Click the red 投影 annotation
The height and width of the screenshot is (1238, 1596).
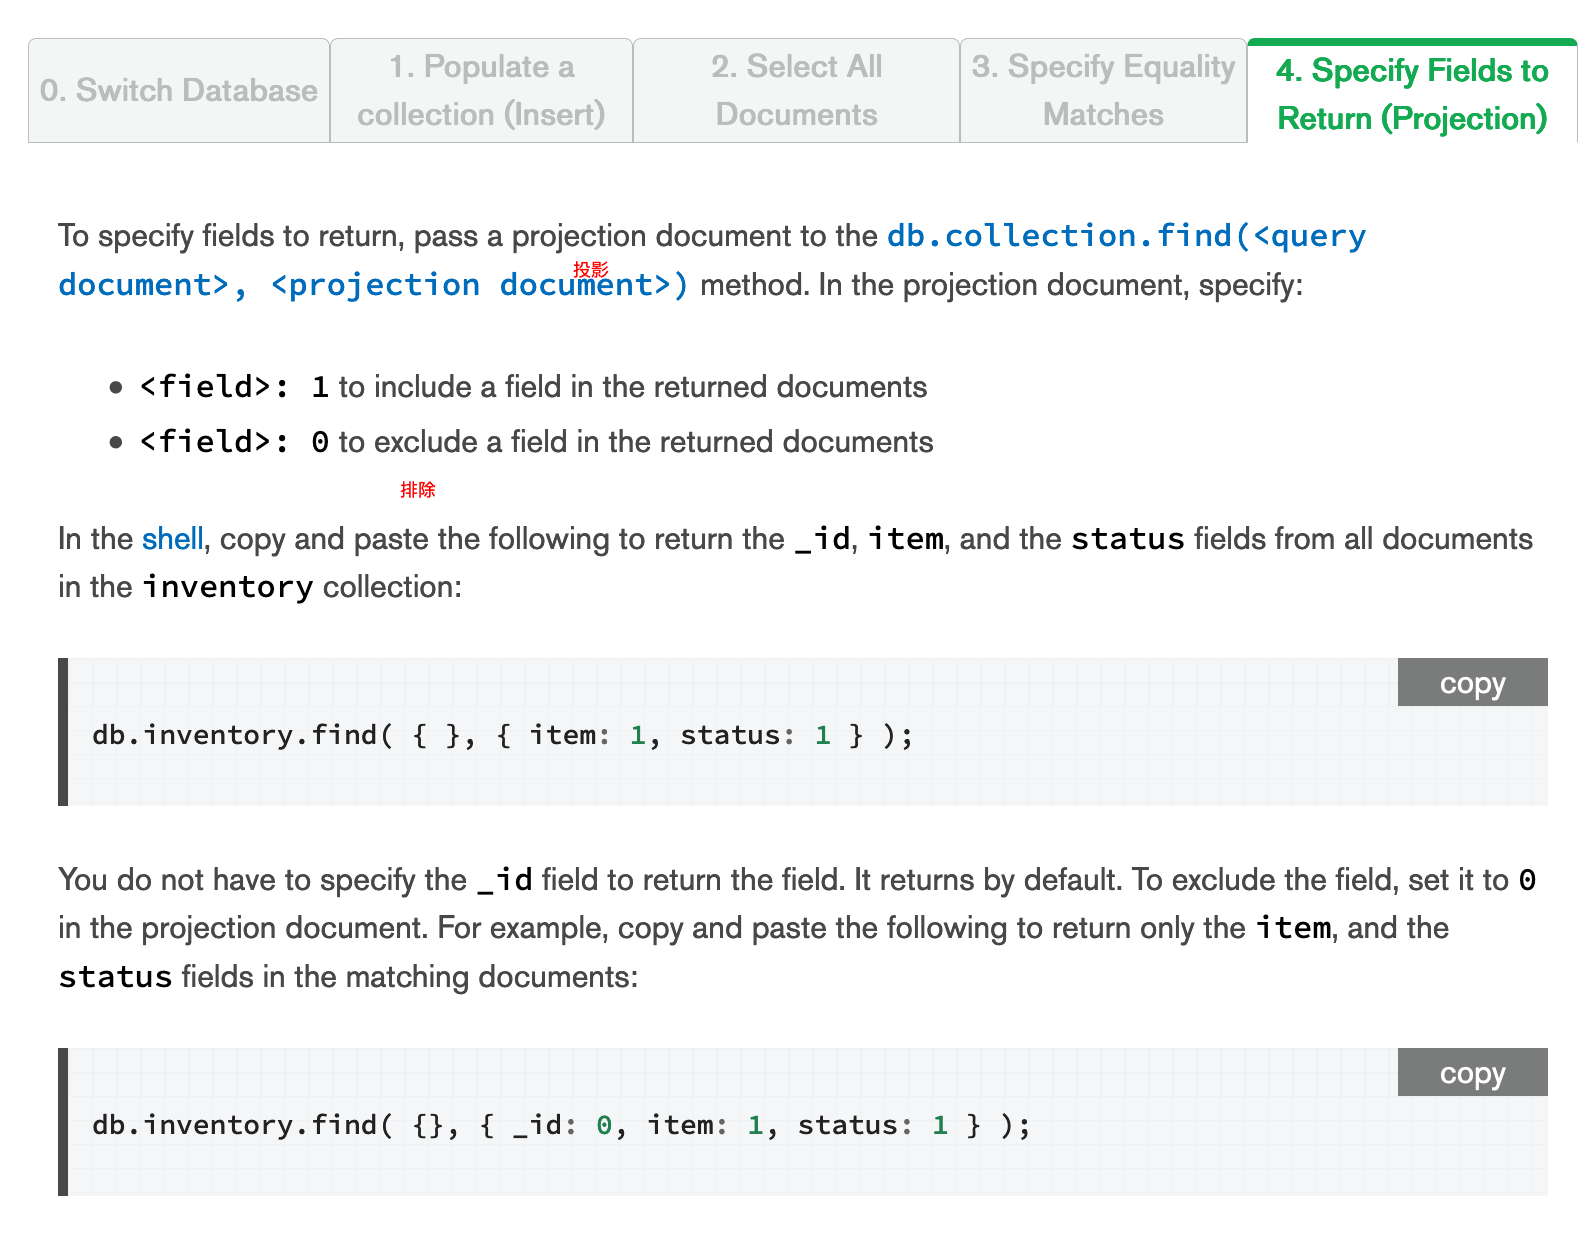tap(590, 270)
